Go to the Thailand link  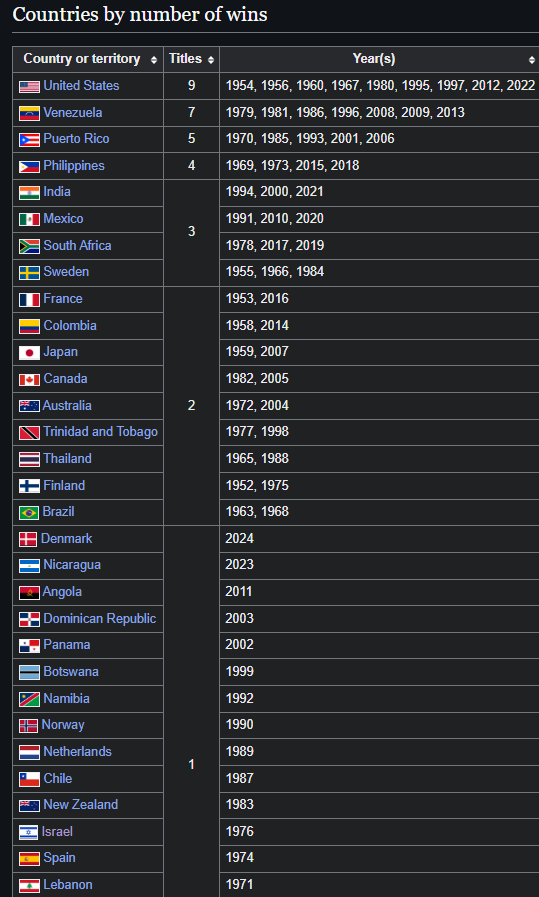(x=68, y=458)
